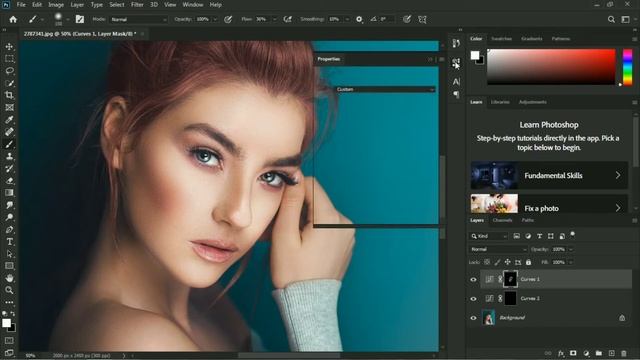The width and height of the screenshot is (640, 360).
Task: Toggle pressure for opacity in options bar
Action: point(228,19)
